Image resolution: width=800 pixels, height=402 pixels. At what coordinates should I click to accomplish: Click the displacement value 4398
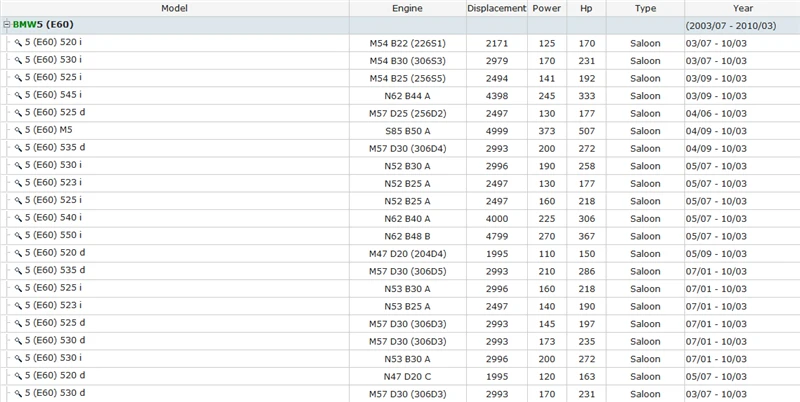click(x=496, y=96)
